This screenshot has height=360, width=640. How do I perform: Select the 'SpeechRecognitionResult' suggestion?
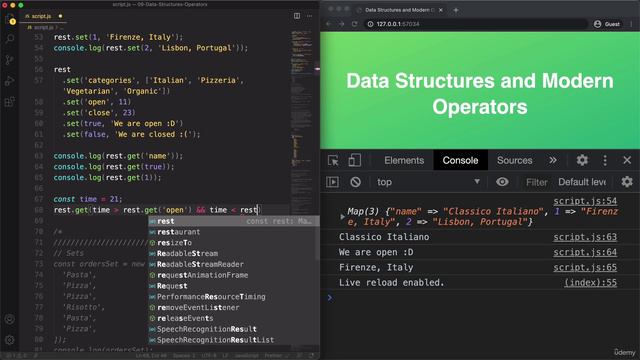click(233, 329)
